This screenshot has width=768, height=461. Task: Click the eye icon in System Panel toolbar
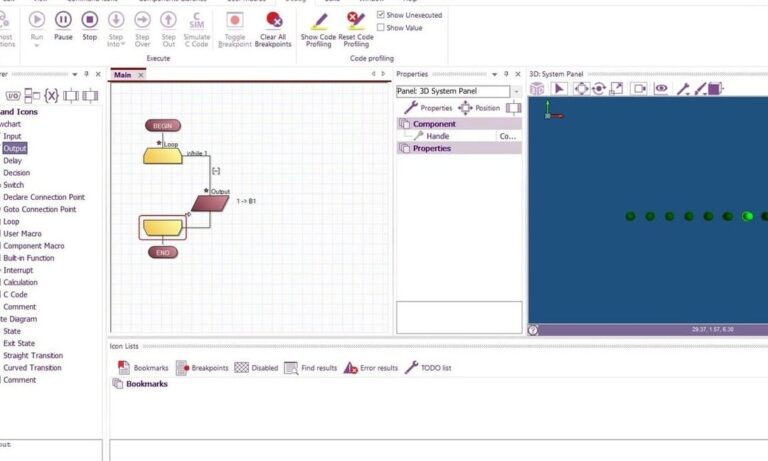coord(661,89)
